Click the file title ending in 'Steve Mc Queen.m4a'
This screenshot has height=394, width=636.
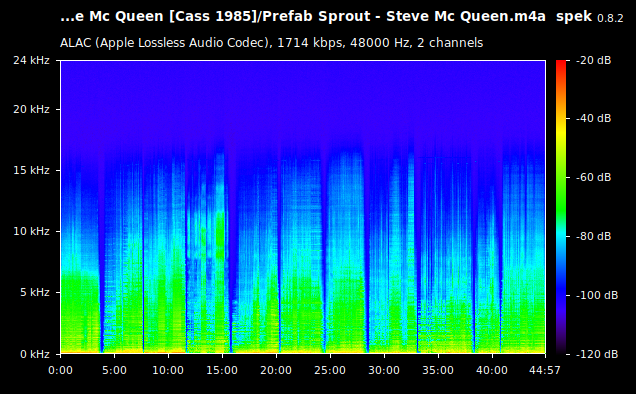[x=303, y=17]
